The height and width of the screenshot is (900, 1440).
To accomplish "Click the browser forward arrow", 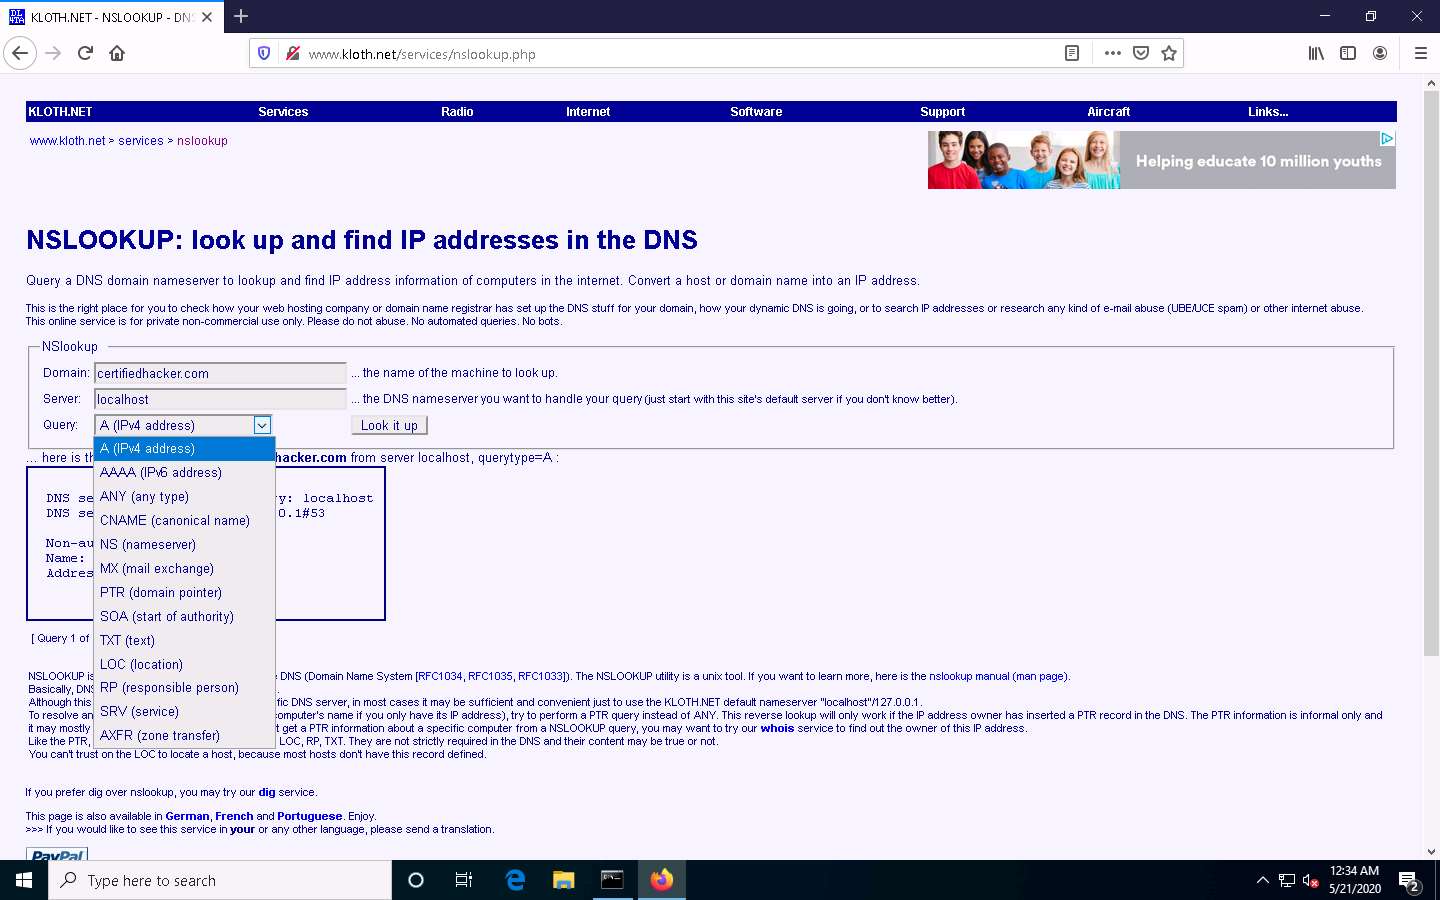I will pos(53,53).
